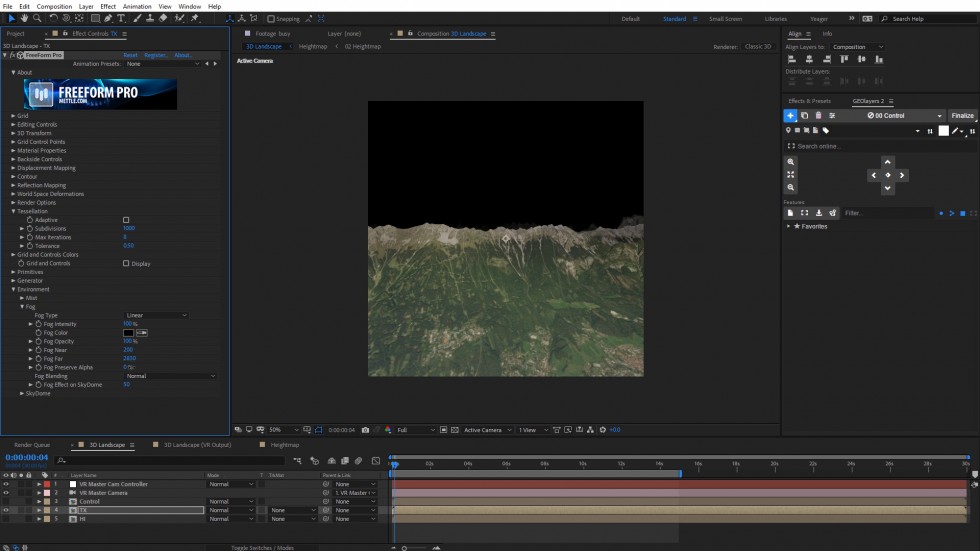This screenshot has width=980, height=551.
Task: Pick the Type tool
Action: point(122,18)
